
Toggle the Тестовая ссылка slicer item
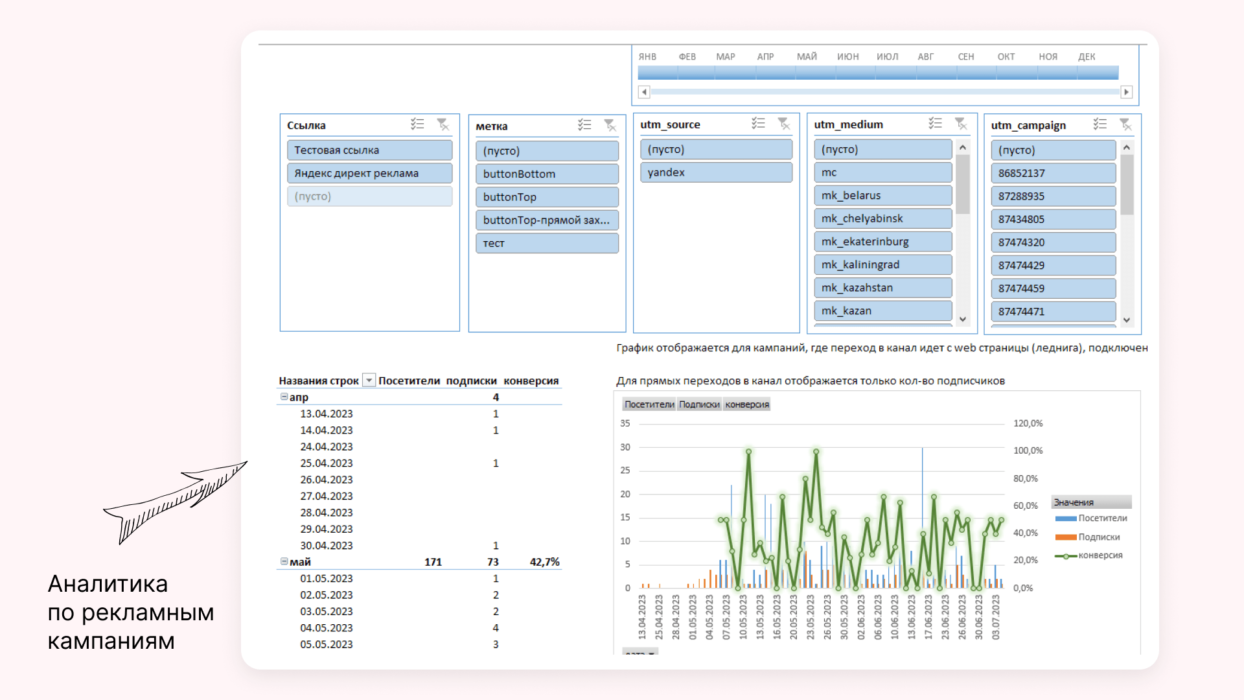tap(369, 150)
